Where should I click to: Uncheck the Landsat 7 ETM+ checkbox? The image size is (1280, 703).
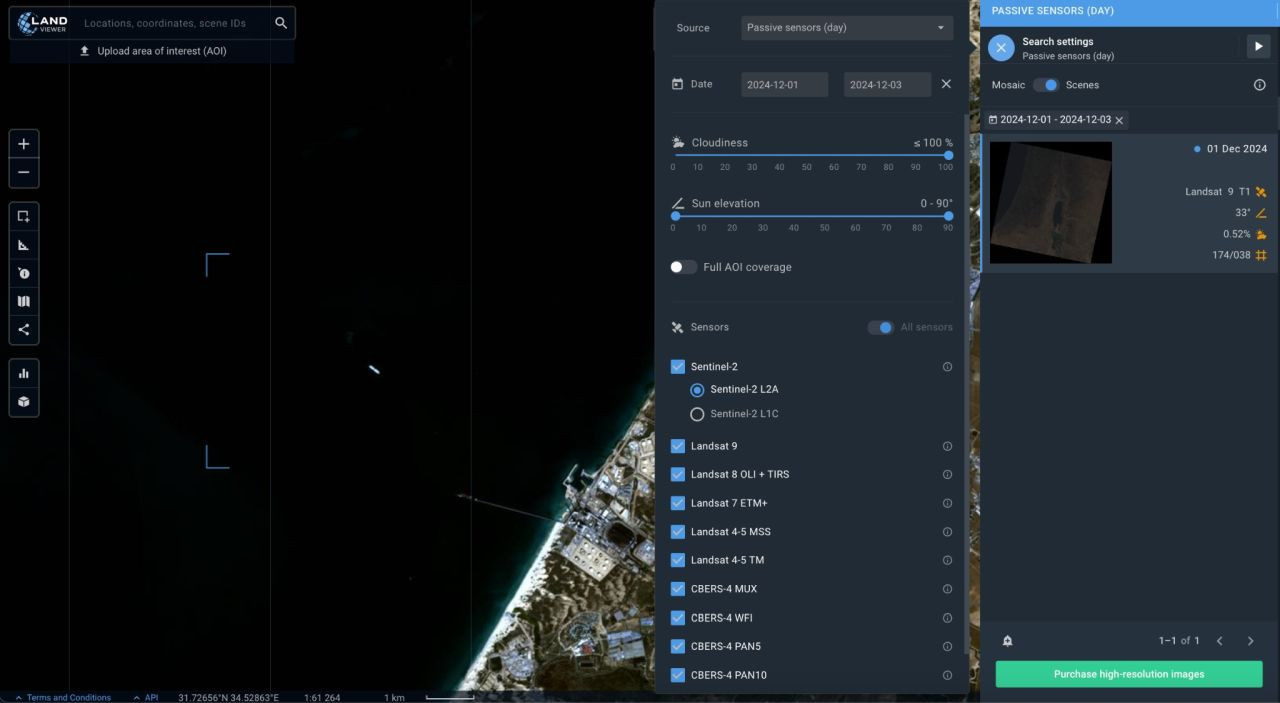[x=678, y=503]
